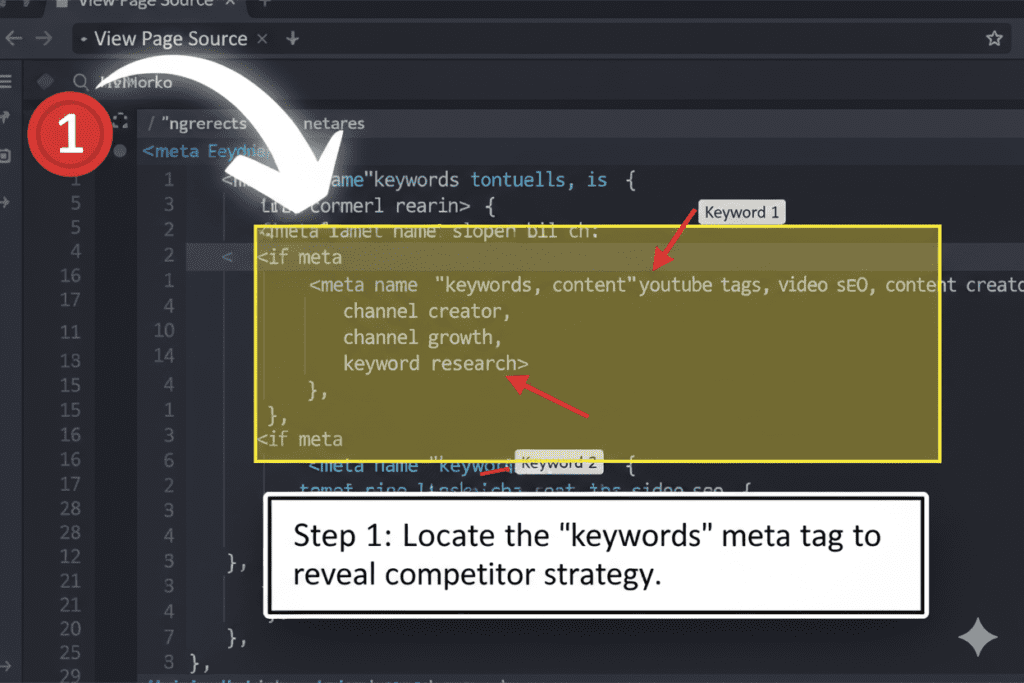Click the search magnifier icon
The height and width of the screenshot is (683, 1024).
tap(80, 81)
